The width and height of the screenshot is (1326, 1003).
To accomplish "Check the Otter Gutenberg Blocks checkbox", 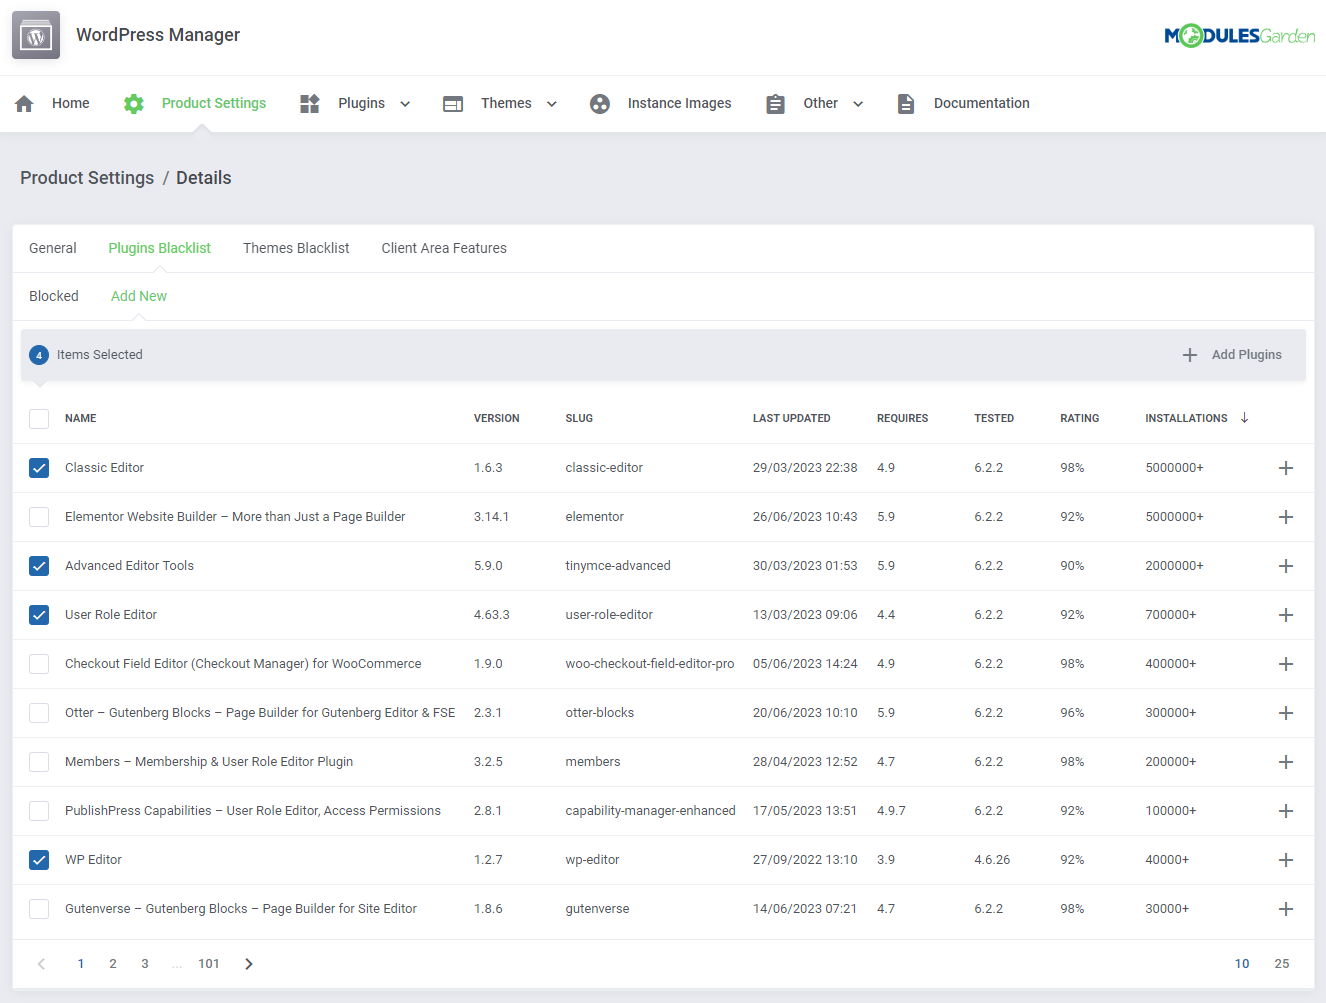I will coord(39,713).
